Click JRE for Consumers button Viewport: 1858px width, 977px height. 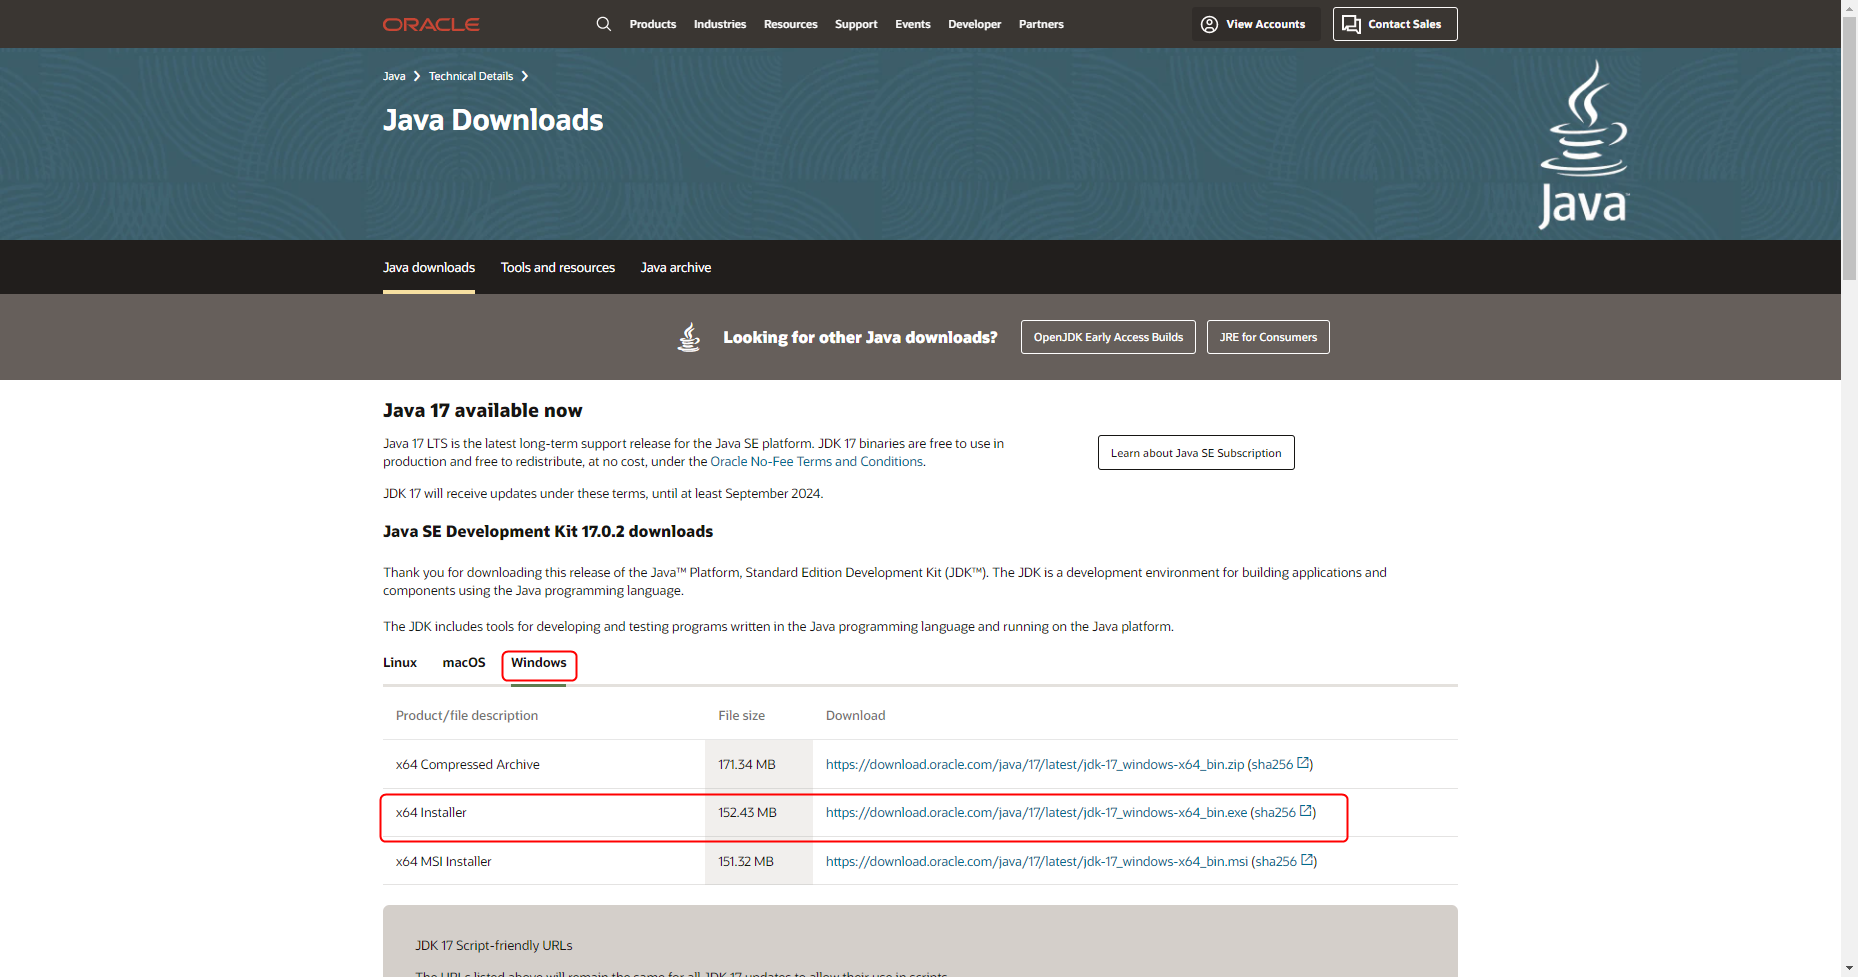[x=1268, y=337]
